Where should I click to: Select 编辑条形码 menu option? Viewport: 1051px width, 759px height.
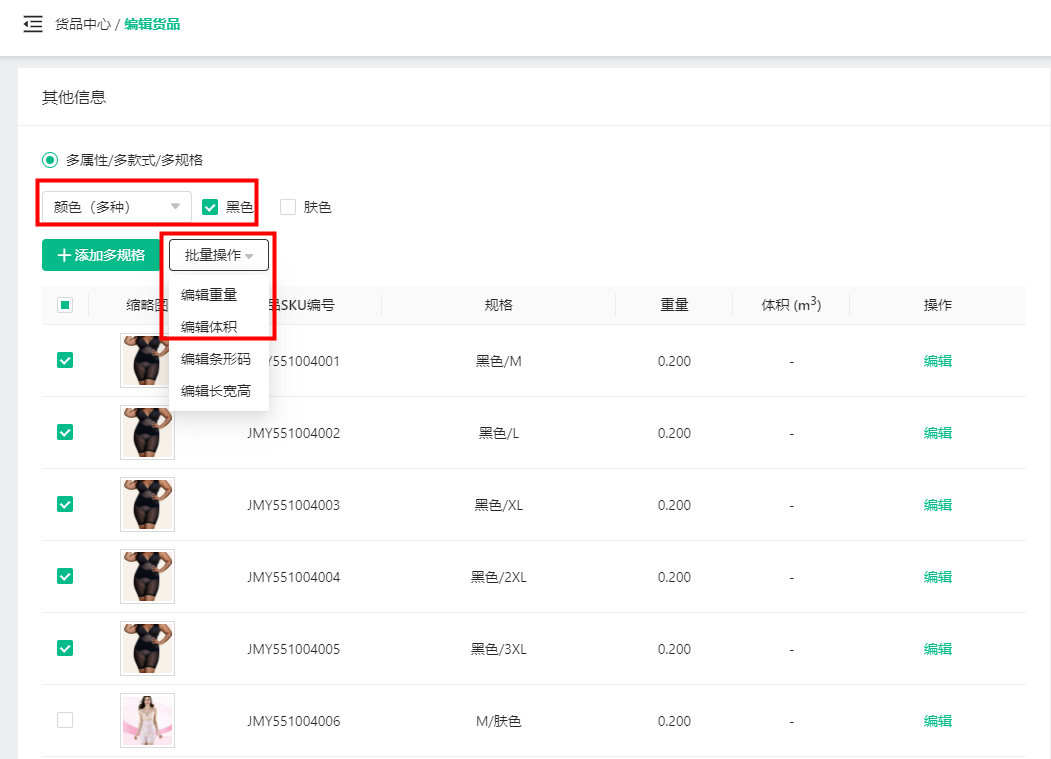(216, 359)
